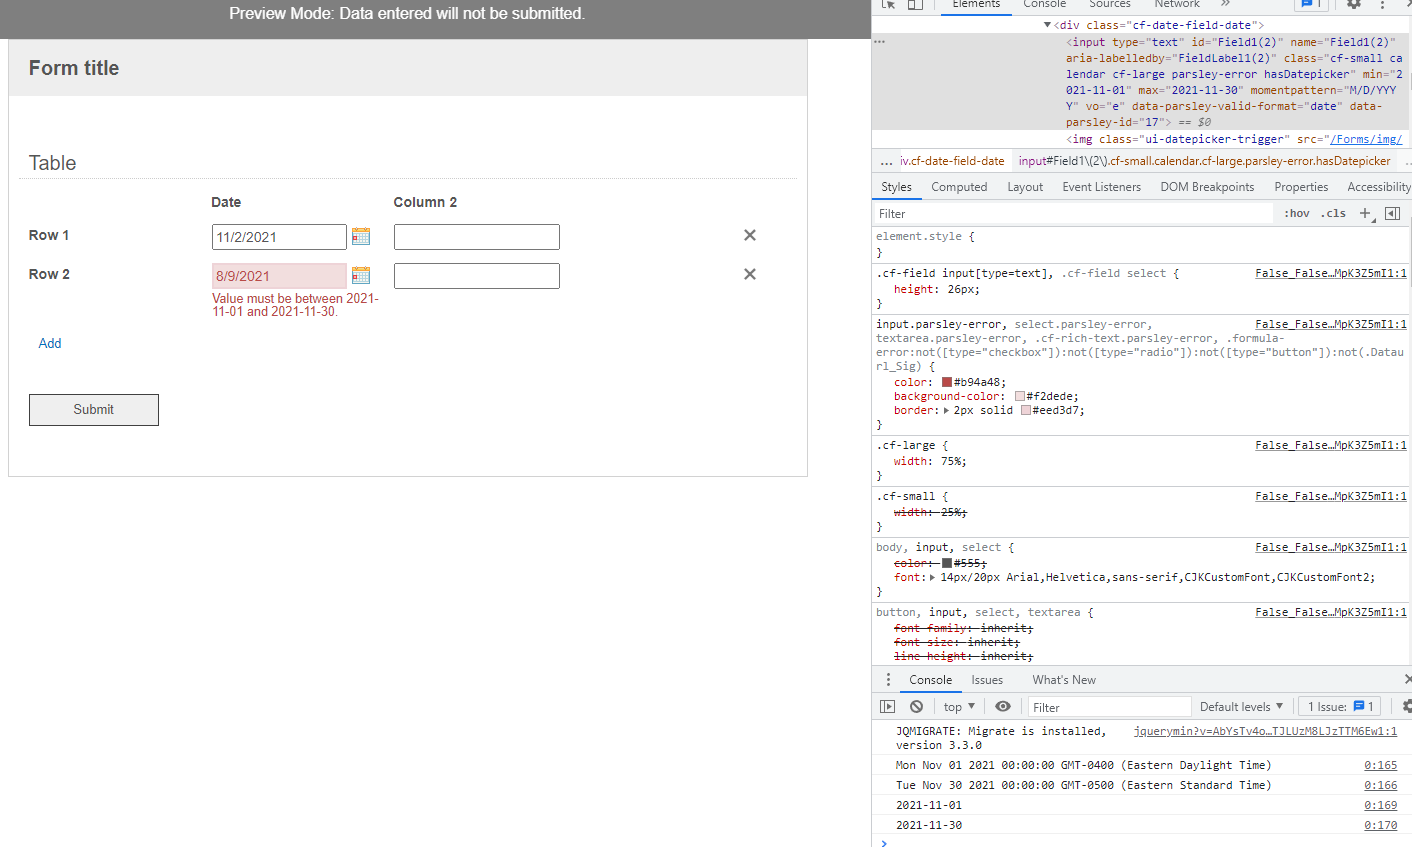Toggle the .cls element classes panel
Viewport: 1412px width, 847px height.
click(x=1333, y=213)
